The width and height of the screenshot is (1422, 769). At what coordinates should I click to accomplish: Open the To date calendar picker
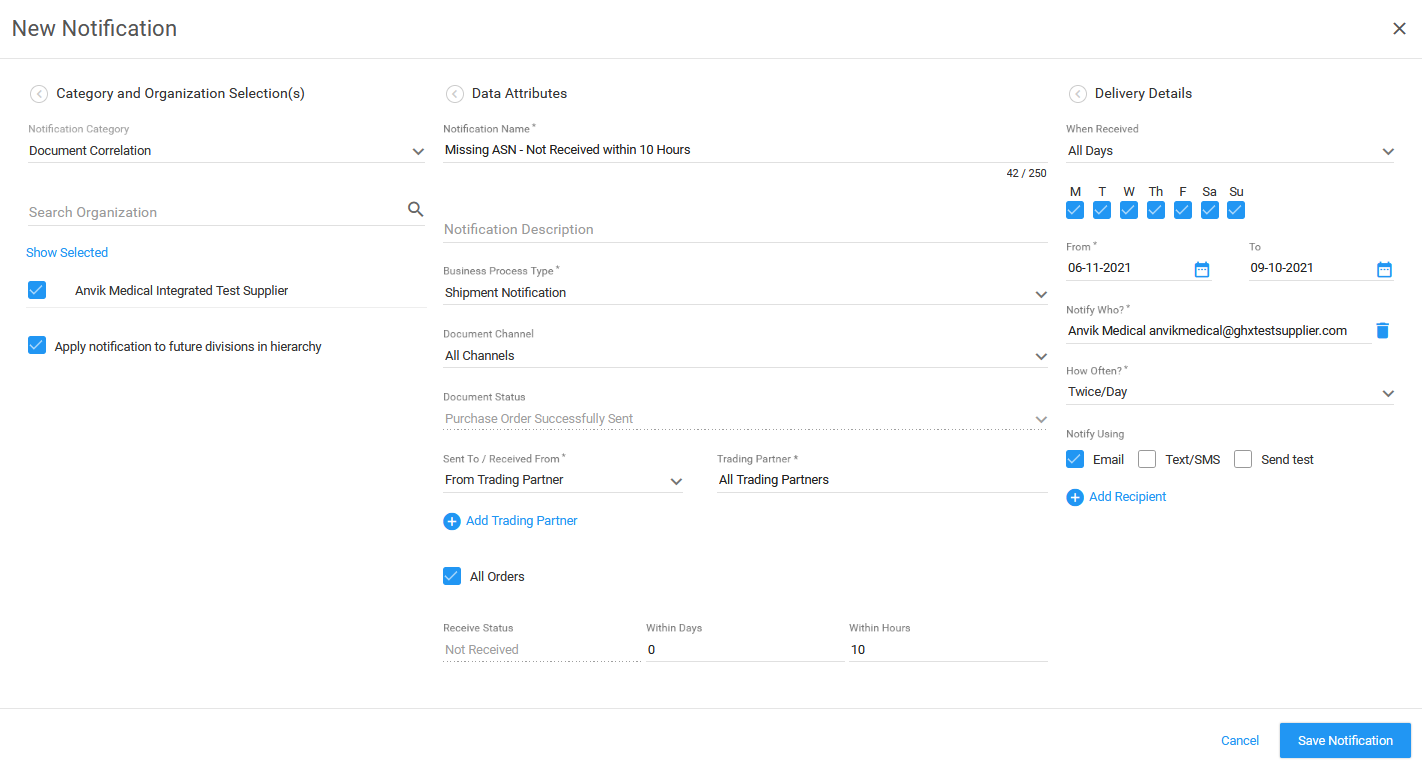pyautogui.click(x=1384, y=269)
